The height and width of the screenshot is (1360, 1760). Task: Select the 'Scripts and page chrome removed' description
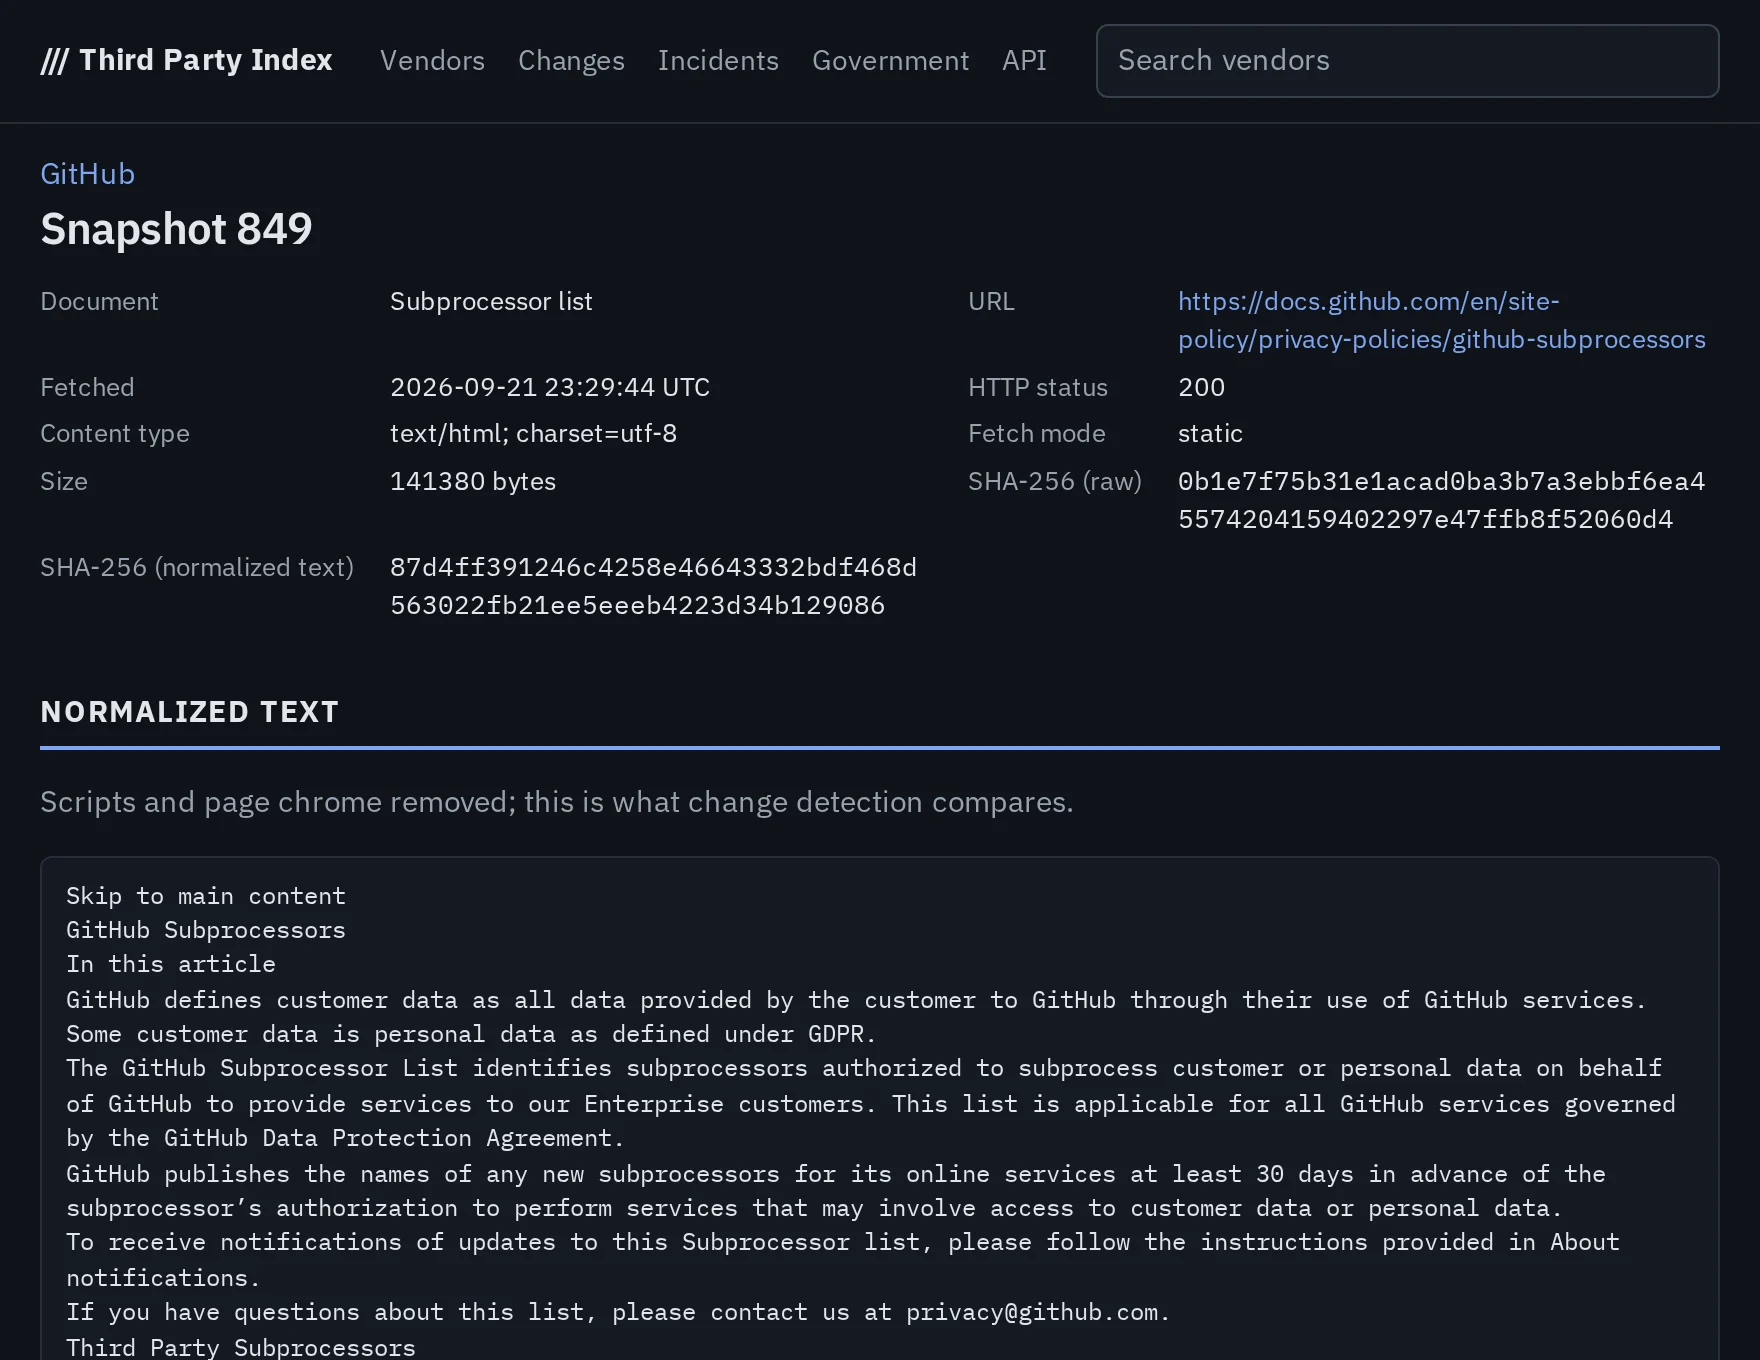556,802
